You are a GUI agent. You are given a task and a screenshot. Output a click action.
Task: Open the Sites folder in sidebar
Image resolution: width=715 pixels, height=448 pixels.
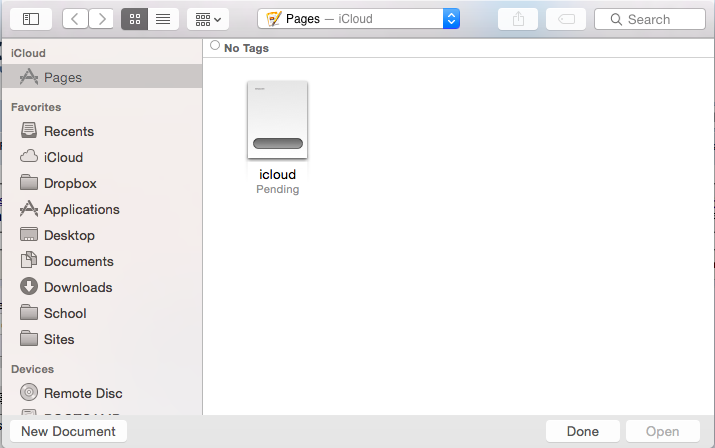pyautogui.click(x=102, y=339)
